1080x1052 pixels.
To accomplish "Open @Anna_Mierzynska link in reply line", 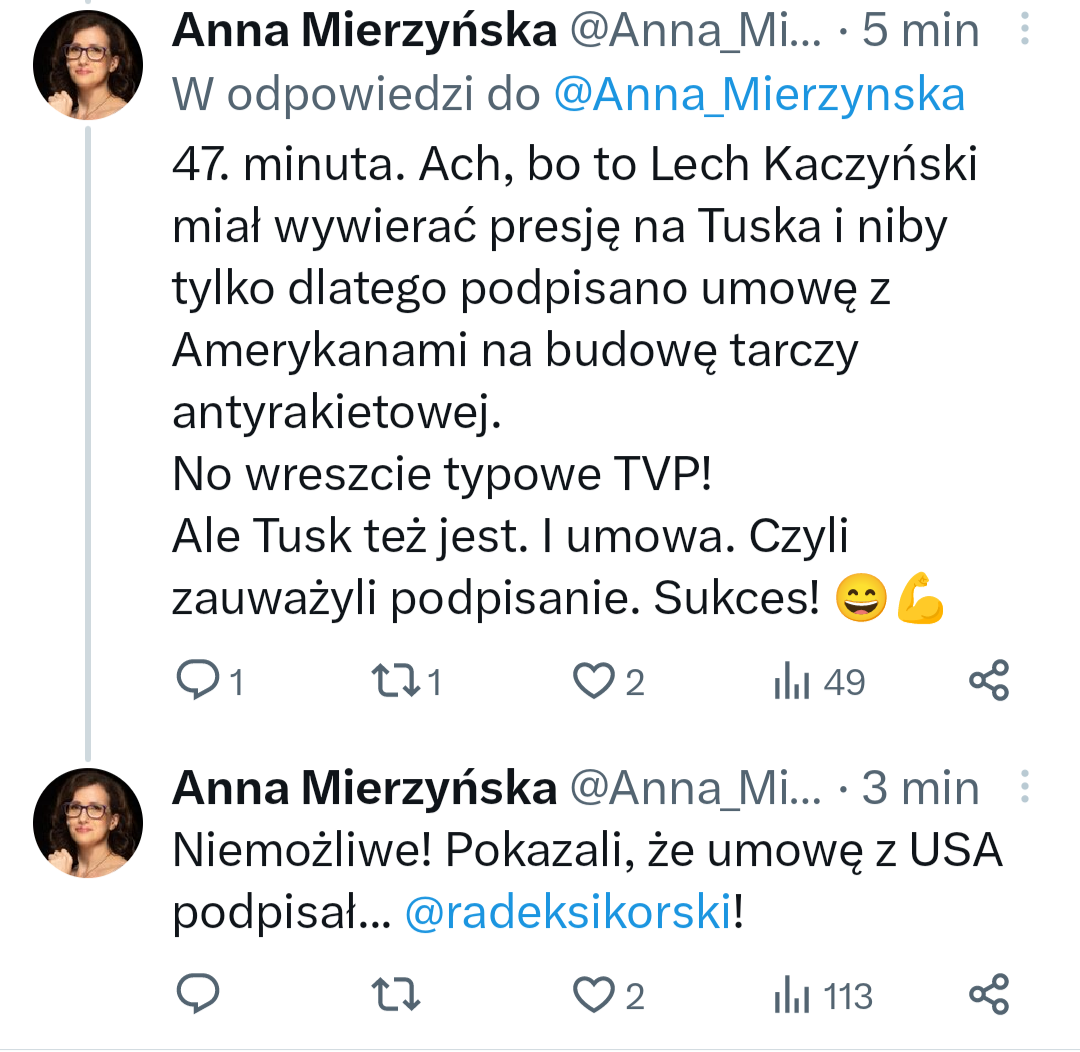I will 759,95.
